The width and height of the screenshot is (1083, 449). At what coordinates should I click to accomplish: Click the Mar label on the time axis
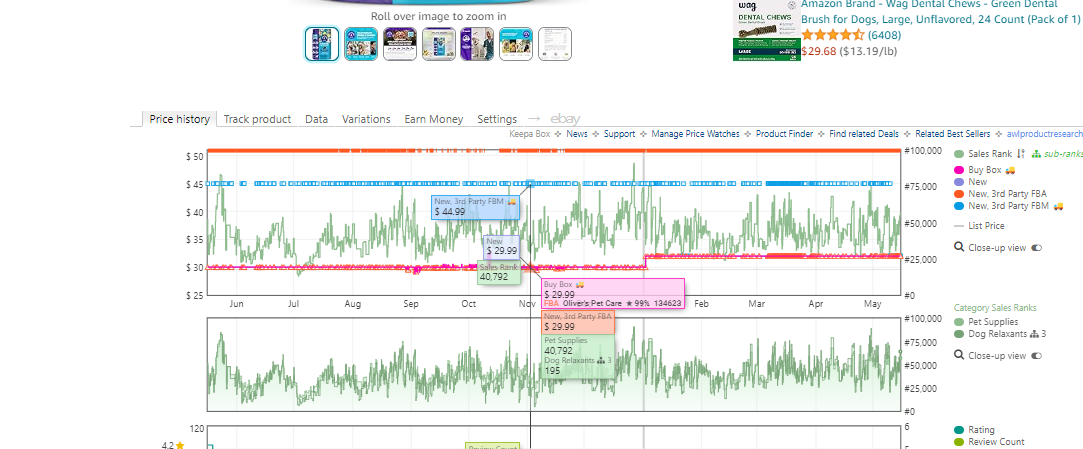coord(757,304)
